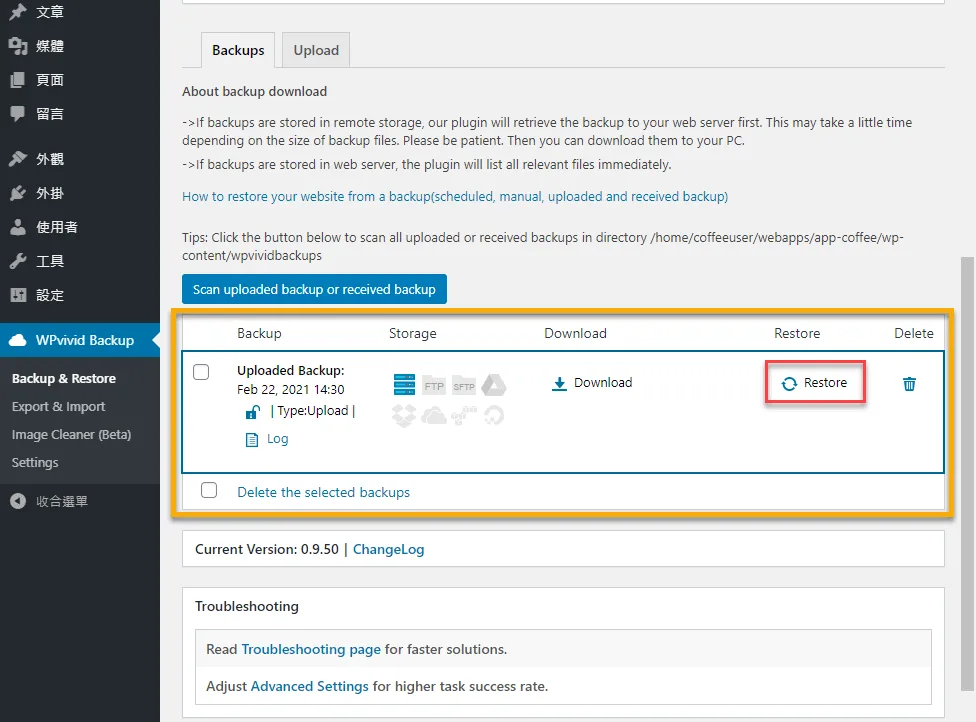Click the Download link text
Screen dimensions: 976x722
point(603,383)
